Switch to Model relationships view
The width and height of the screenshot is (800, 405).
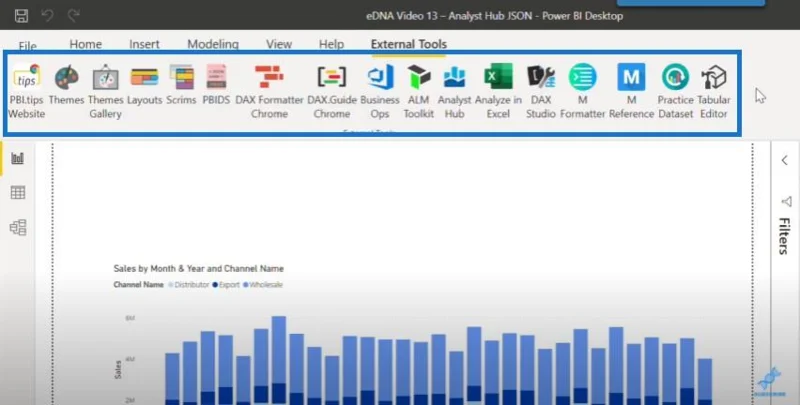pyautogui.click(x=18, y=227)
